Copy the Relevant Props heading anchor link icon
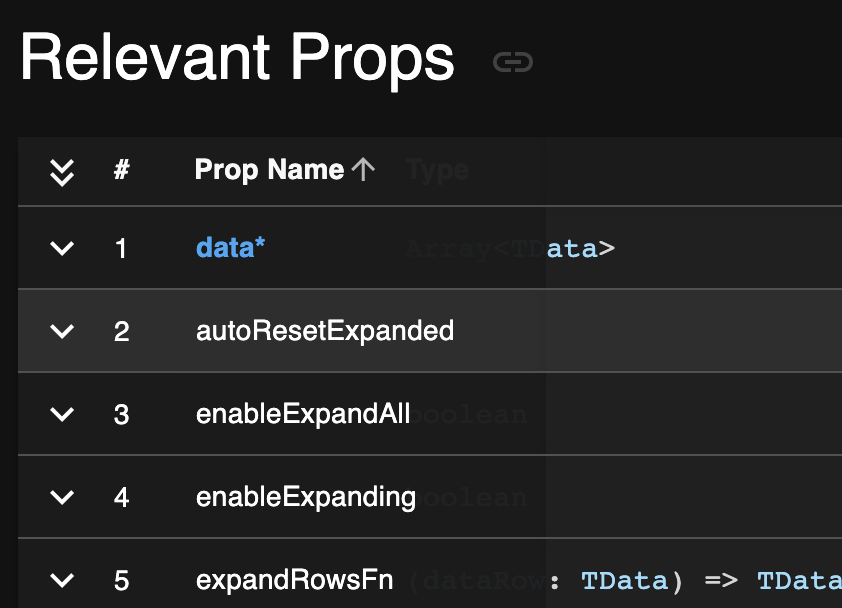 coord(513,62)
